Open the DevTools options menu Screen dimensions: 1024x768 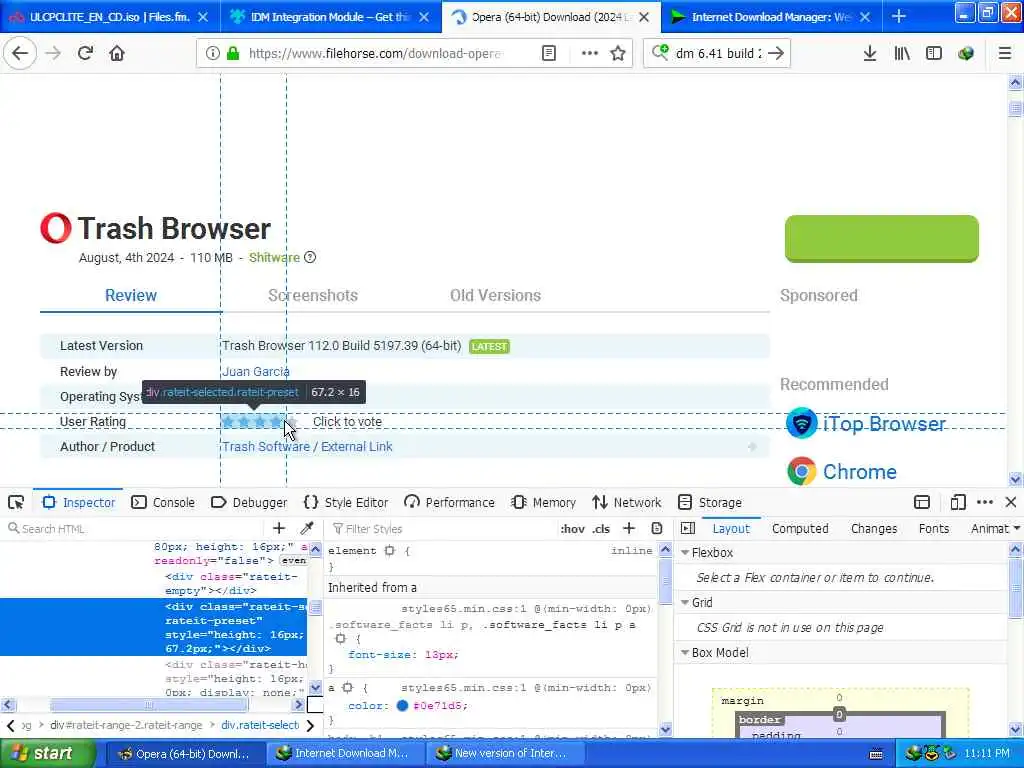(x=985, y=502)
